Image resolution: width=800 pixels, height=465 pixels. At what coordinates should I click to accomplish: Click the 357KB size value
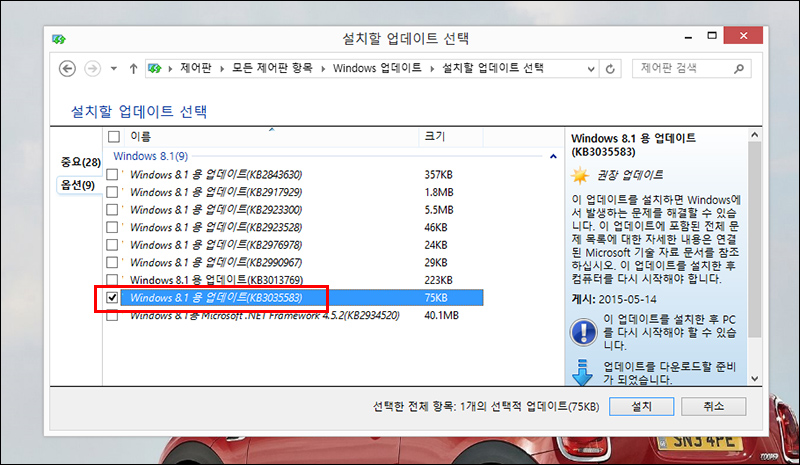coord(438,175)
